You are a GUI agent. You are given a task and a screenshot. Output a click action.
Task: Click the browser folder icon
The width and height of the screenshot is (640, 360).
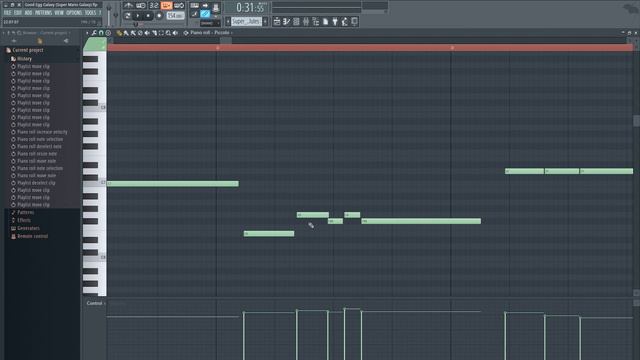[40, 41]
